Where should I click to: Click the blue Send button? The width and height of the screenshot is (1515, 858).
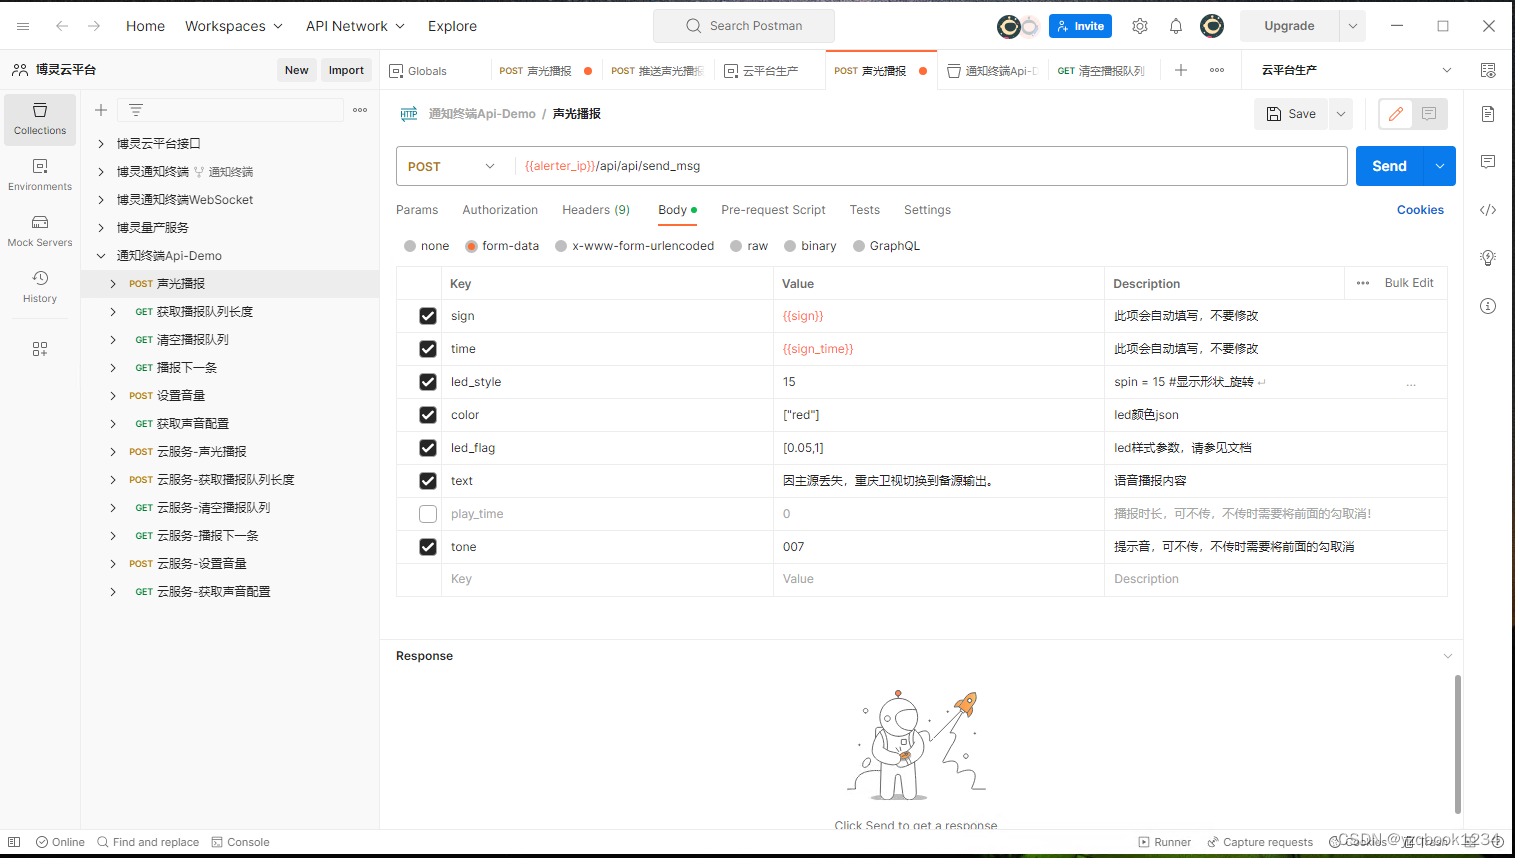pyautogui.click(x=1389, y=166)
